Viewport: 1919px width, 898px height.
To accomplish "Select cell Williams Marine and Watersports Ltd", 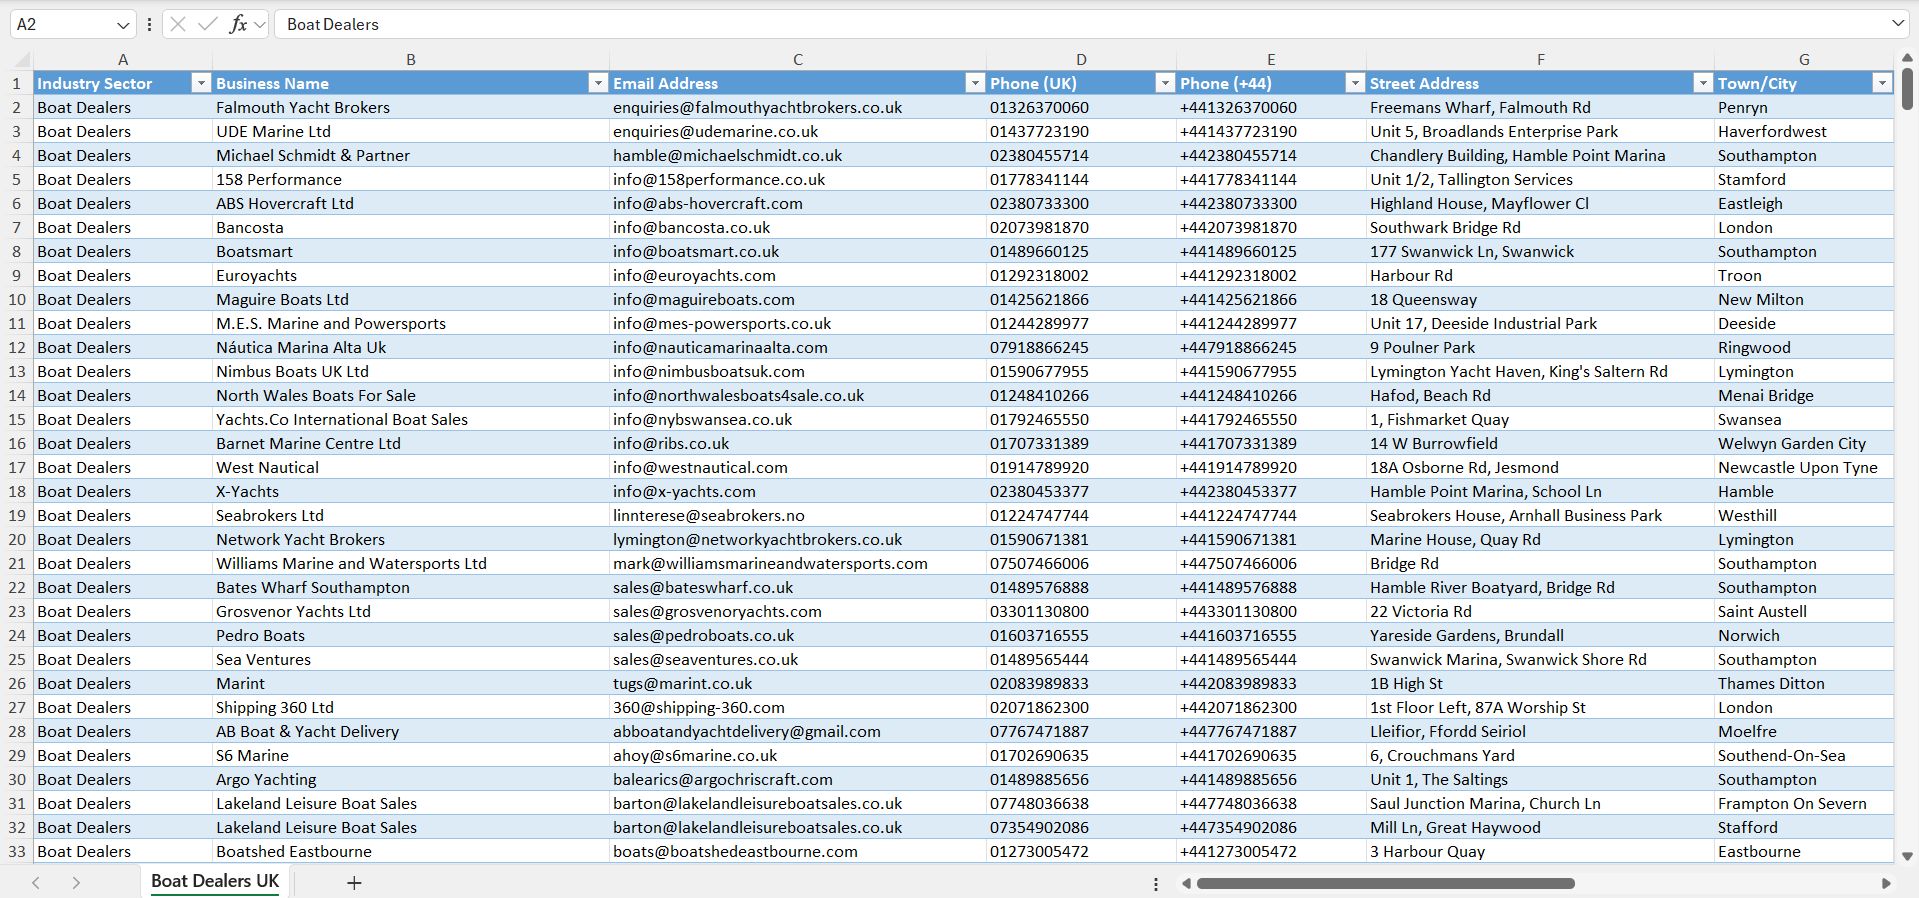I will click(411, 563).
